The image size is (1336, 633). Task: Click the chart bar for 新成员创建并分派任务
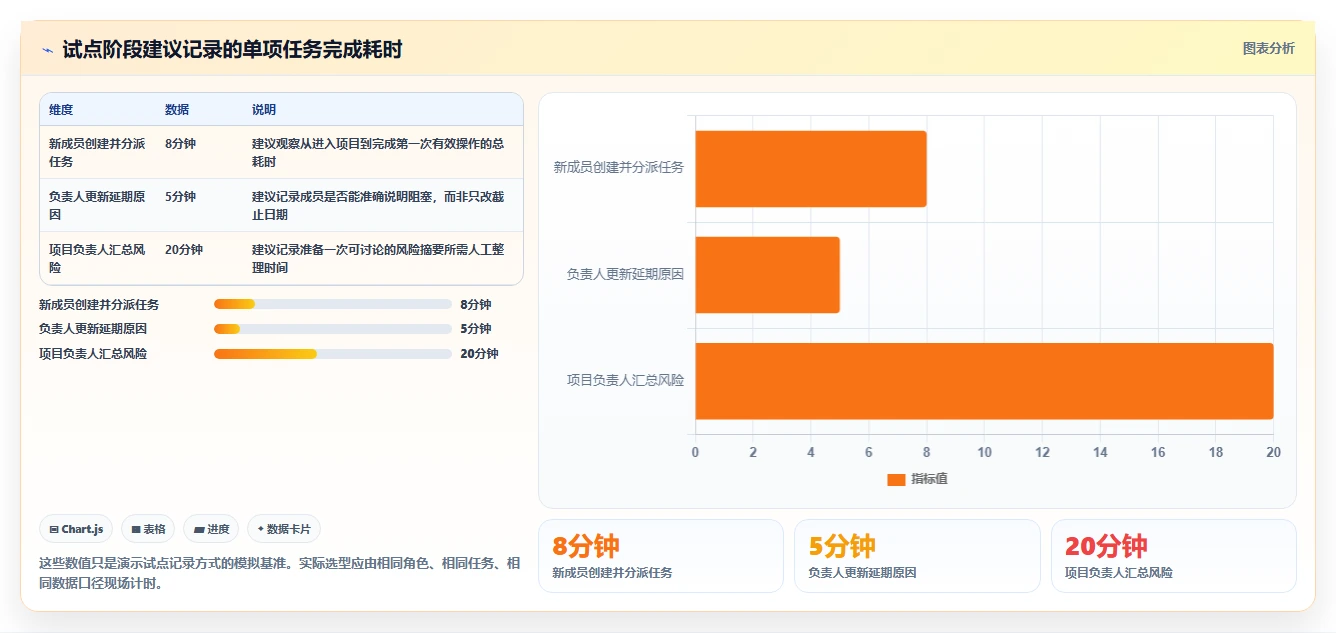[811, 169]
